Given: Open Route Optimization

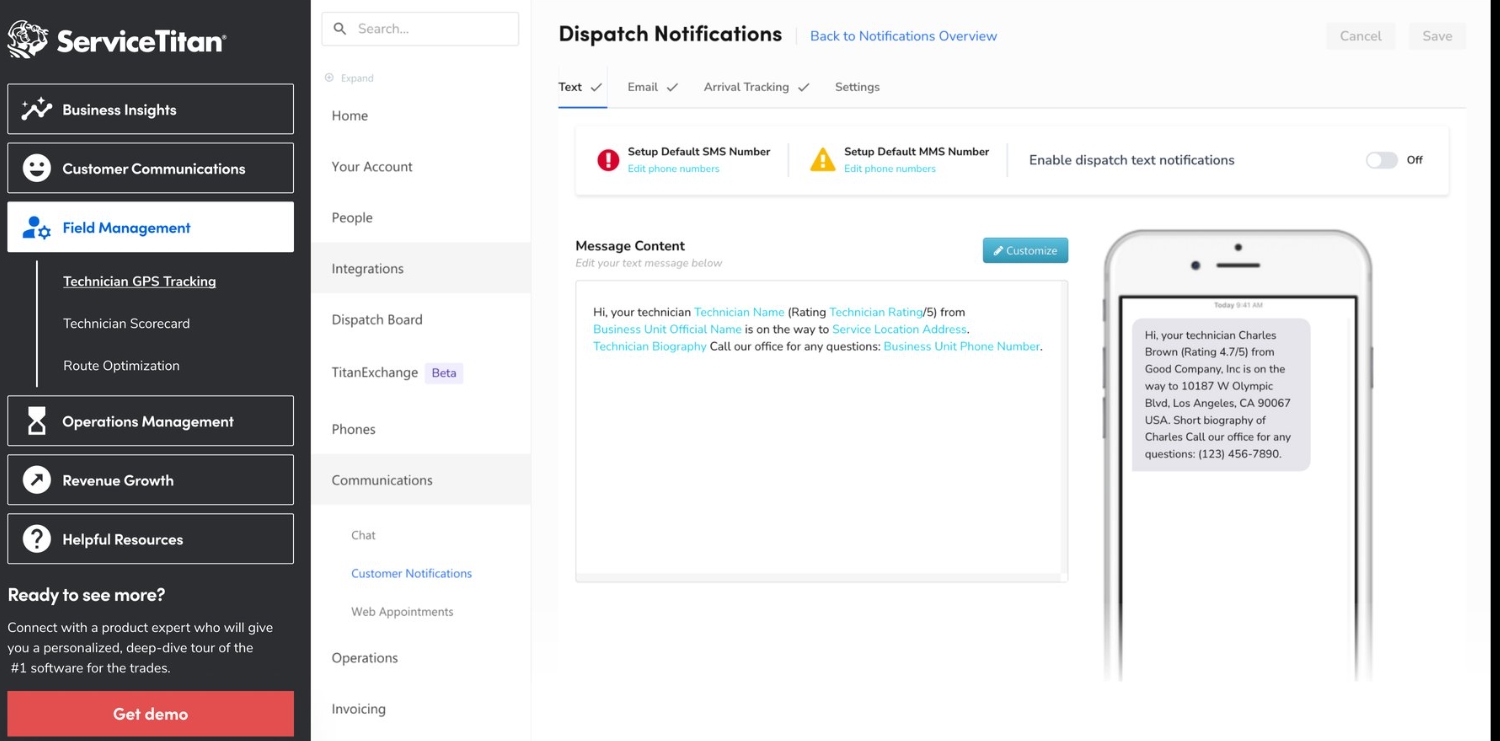Looking at the screenshot, I should pos(121,365).
